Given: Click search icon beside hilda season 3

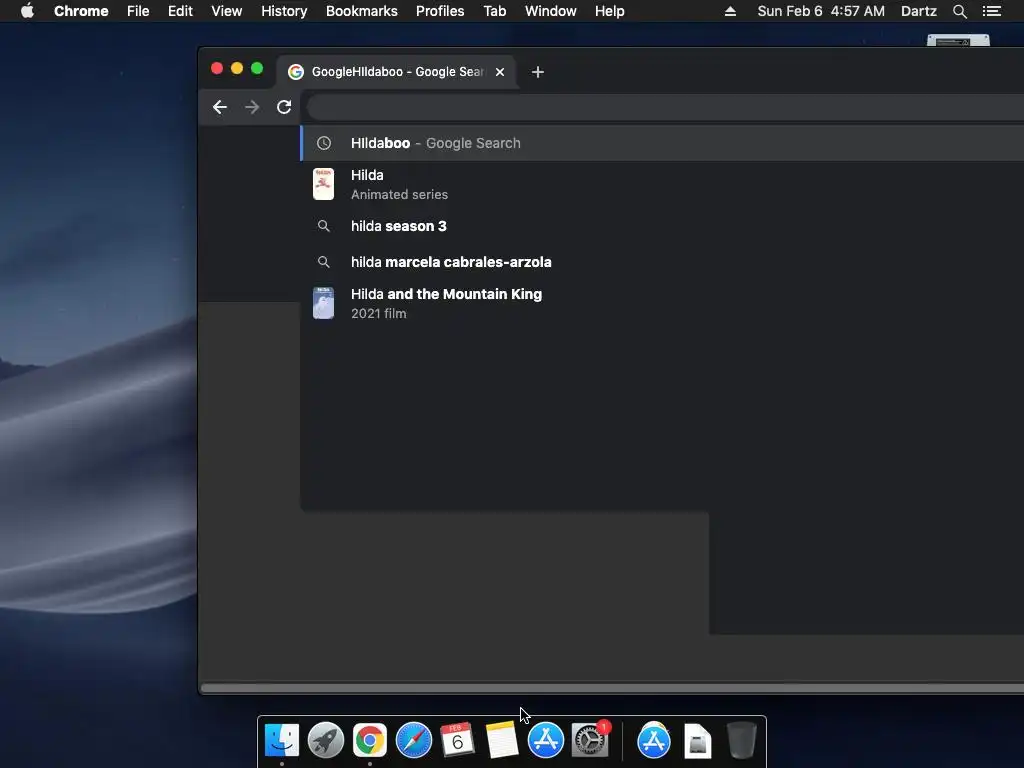Looking at the screenshot, I should [323, 226].
